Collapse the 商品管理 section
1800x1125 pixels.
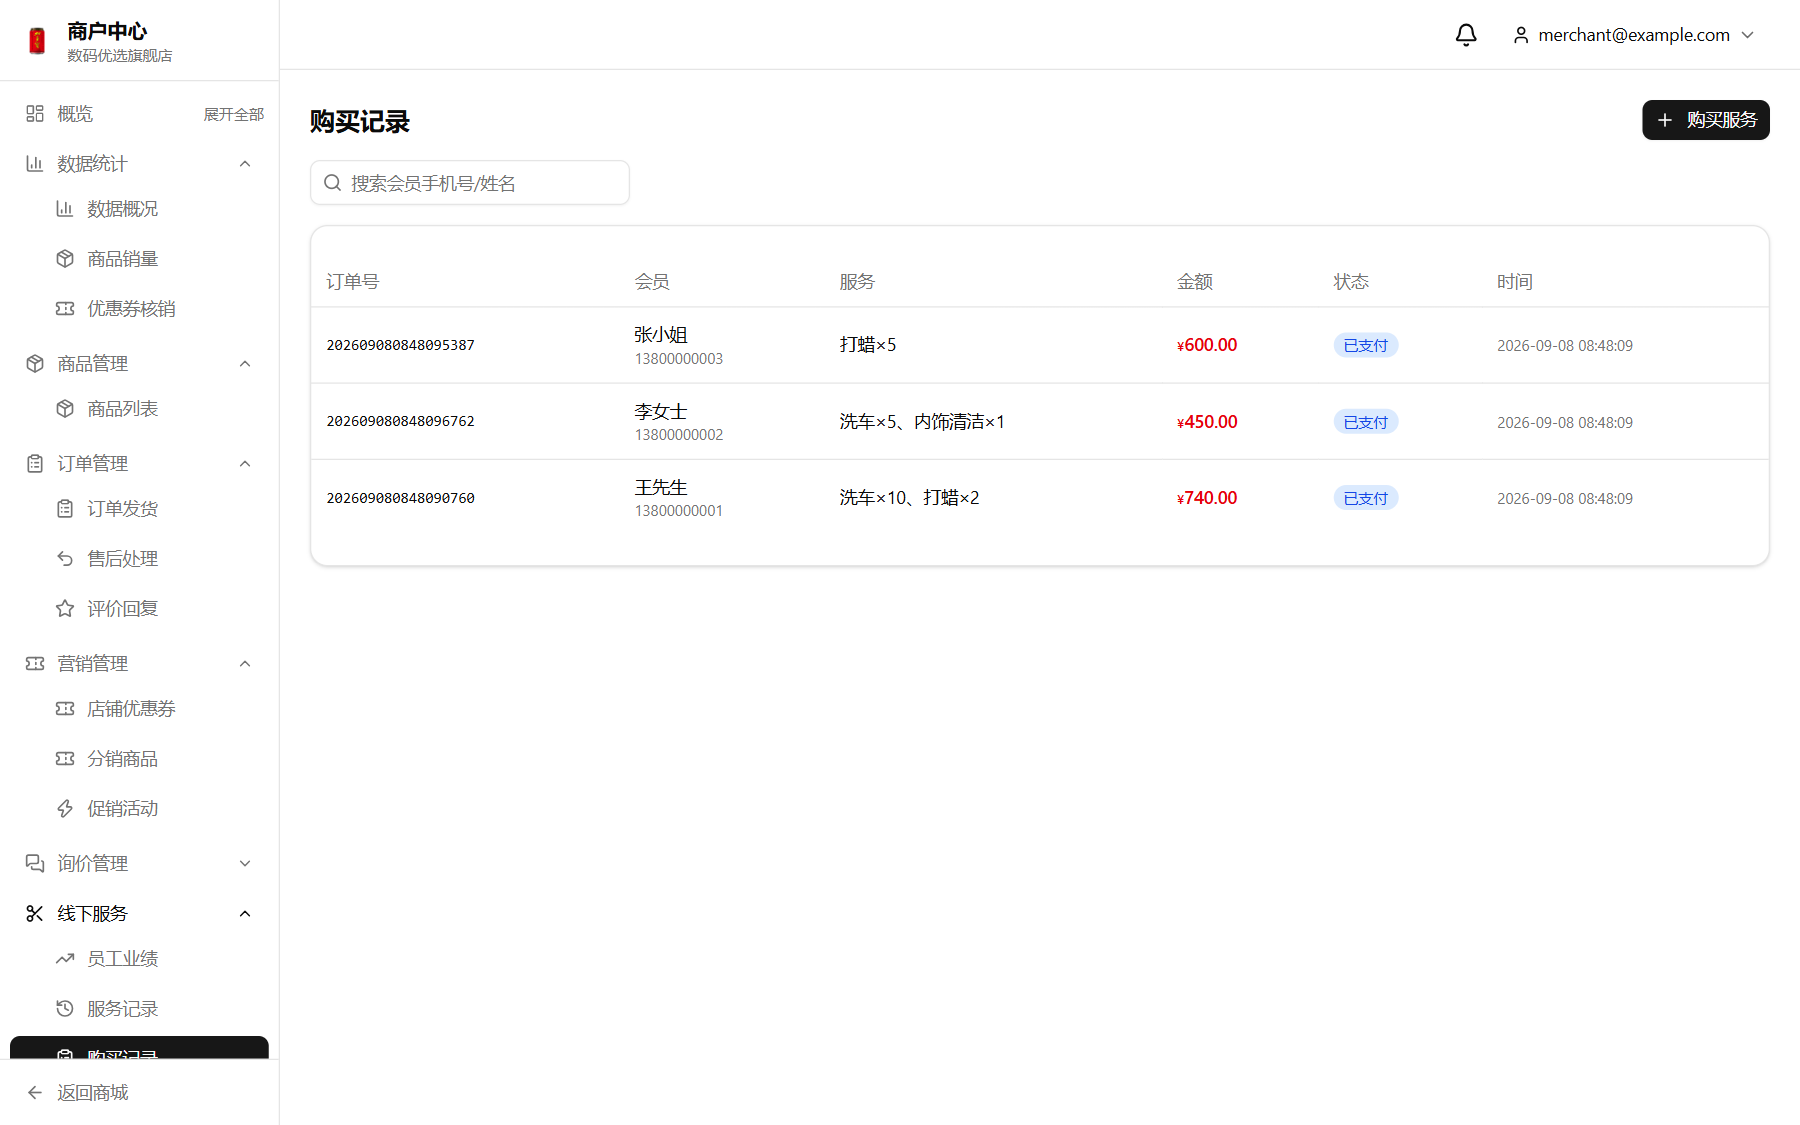click(x=245, y=364)
